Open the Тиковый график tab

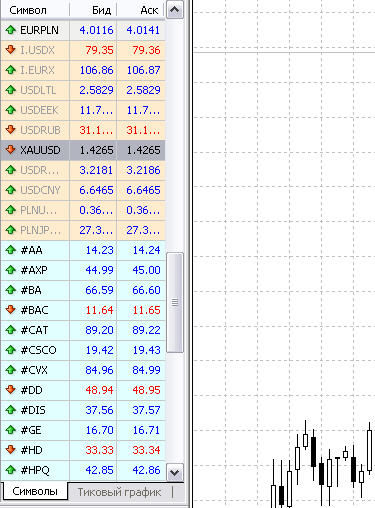pyautogui.click(x=119, y=492)
